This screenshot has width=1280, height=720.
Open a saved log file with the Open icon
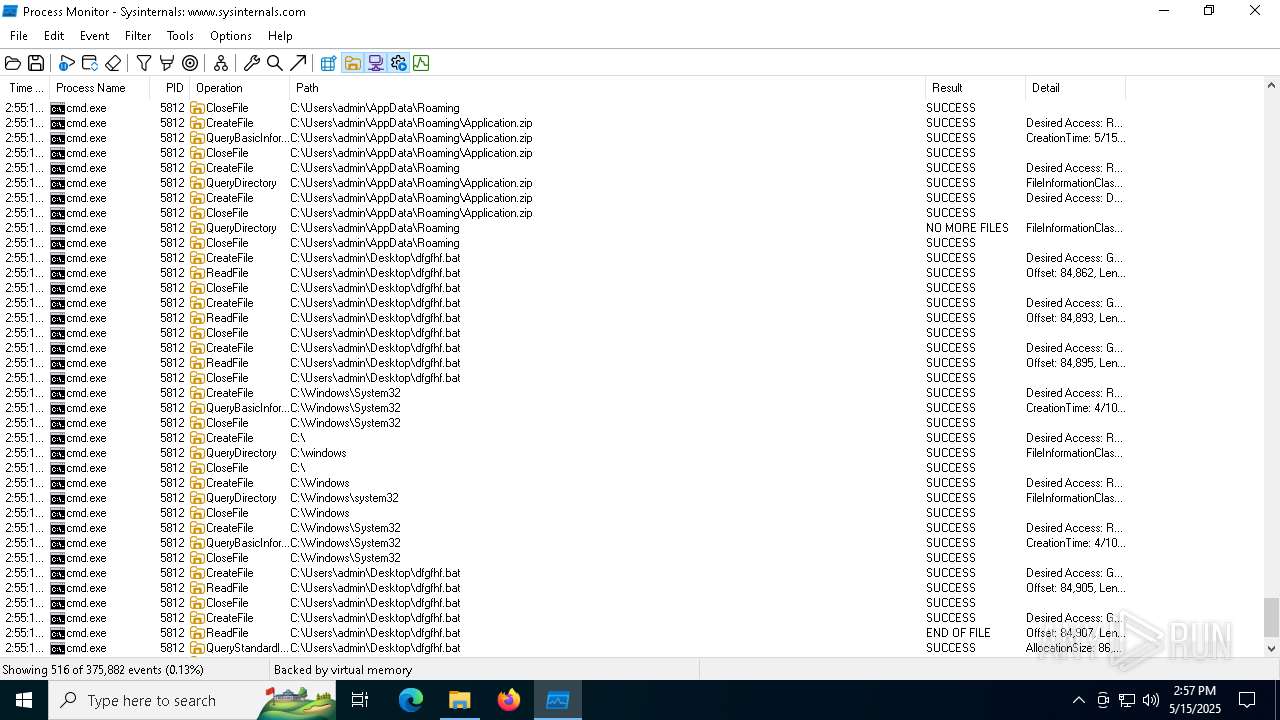coord(13,63)
